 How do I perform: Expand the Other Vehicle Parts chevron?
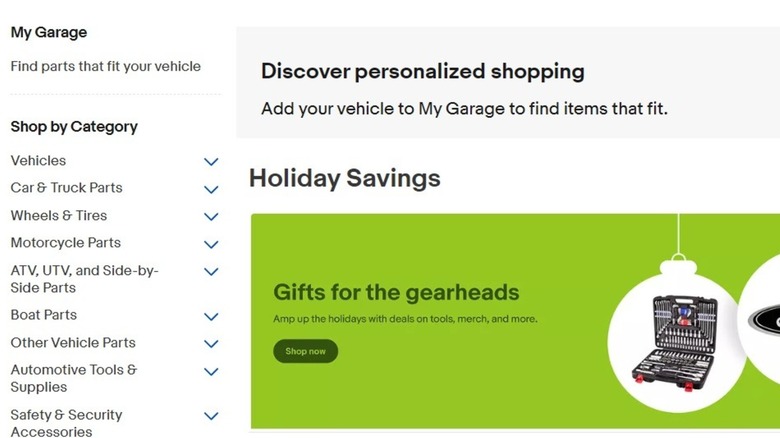point(211,343)
